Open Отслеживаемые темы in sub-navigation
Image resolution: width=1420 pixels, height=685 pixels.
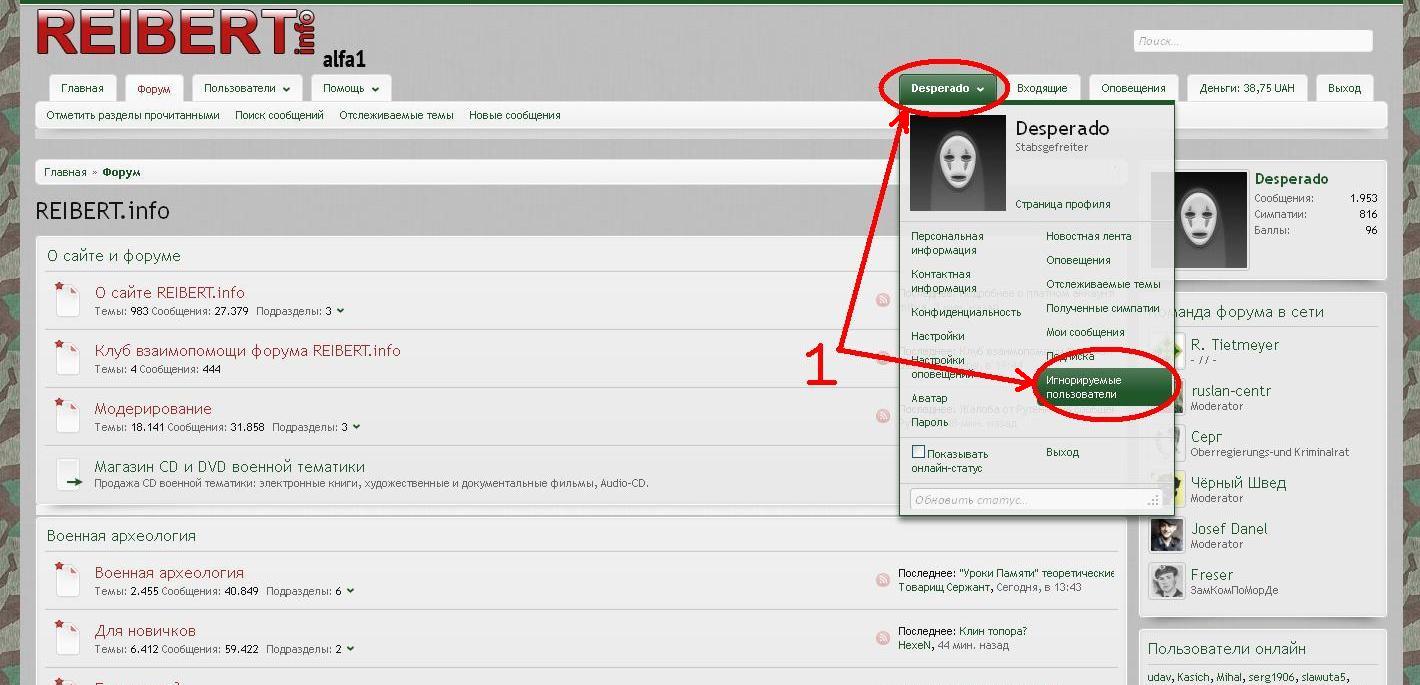point(396,115)
